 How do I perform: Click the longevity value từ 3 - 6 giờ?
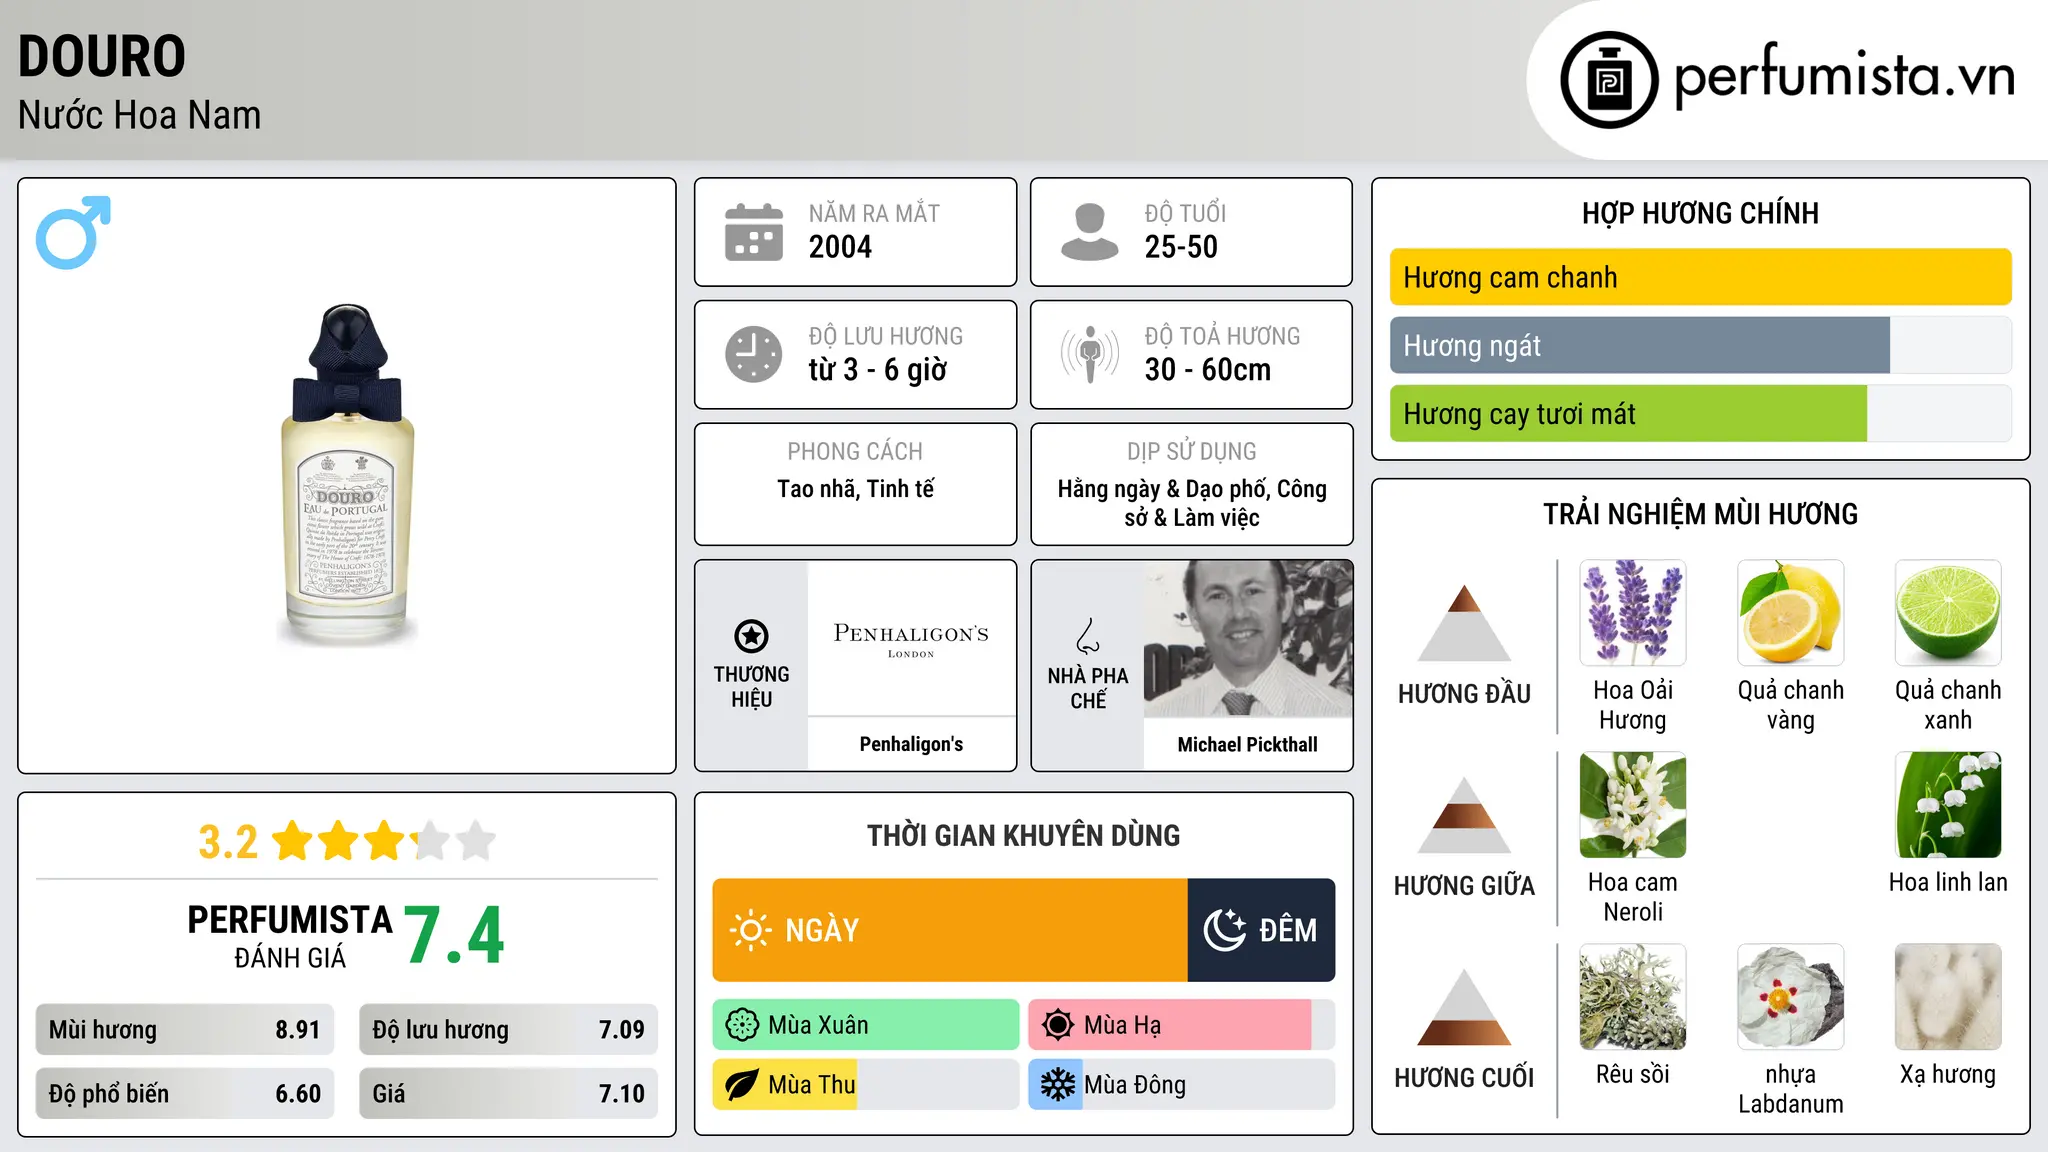(877, 370)
